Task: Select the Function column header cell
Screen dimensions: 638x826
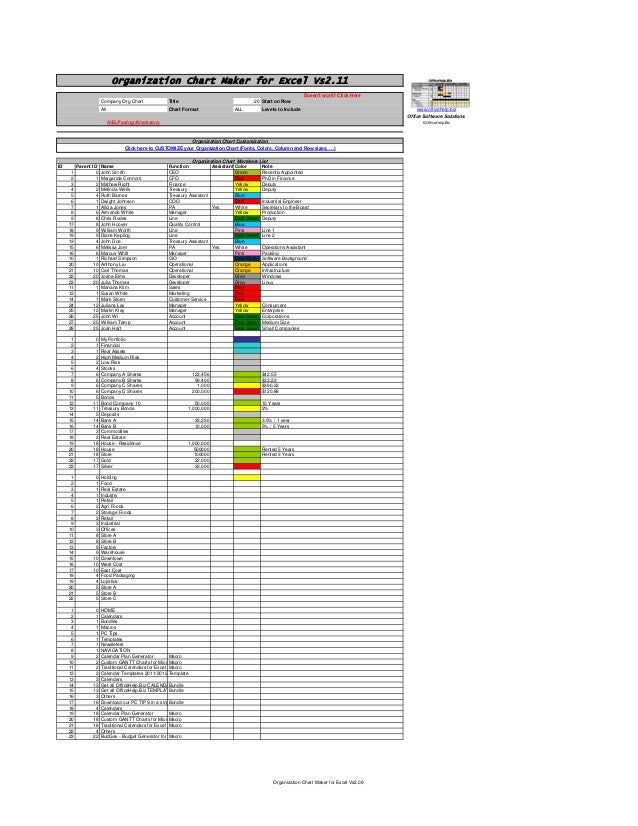Action: click(x=189, y=166)
